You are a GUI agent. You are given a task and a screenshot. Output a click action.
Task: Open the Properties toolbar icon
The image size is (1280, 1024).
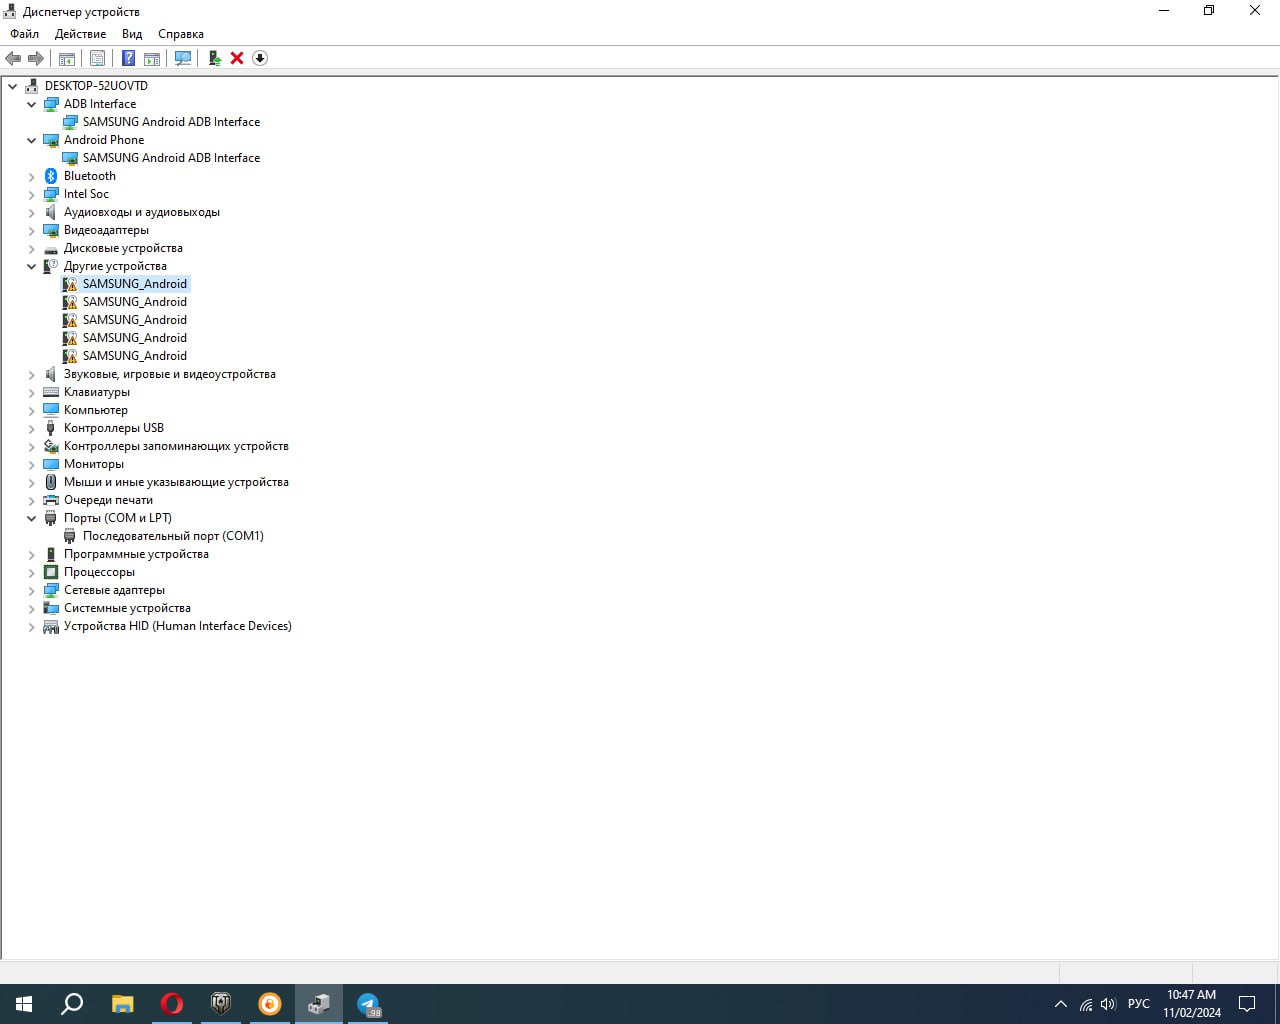coord(97,58)
